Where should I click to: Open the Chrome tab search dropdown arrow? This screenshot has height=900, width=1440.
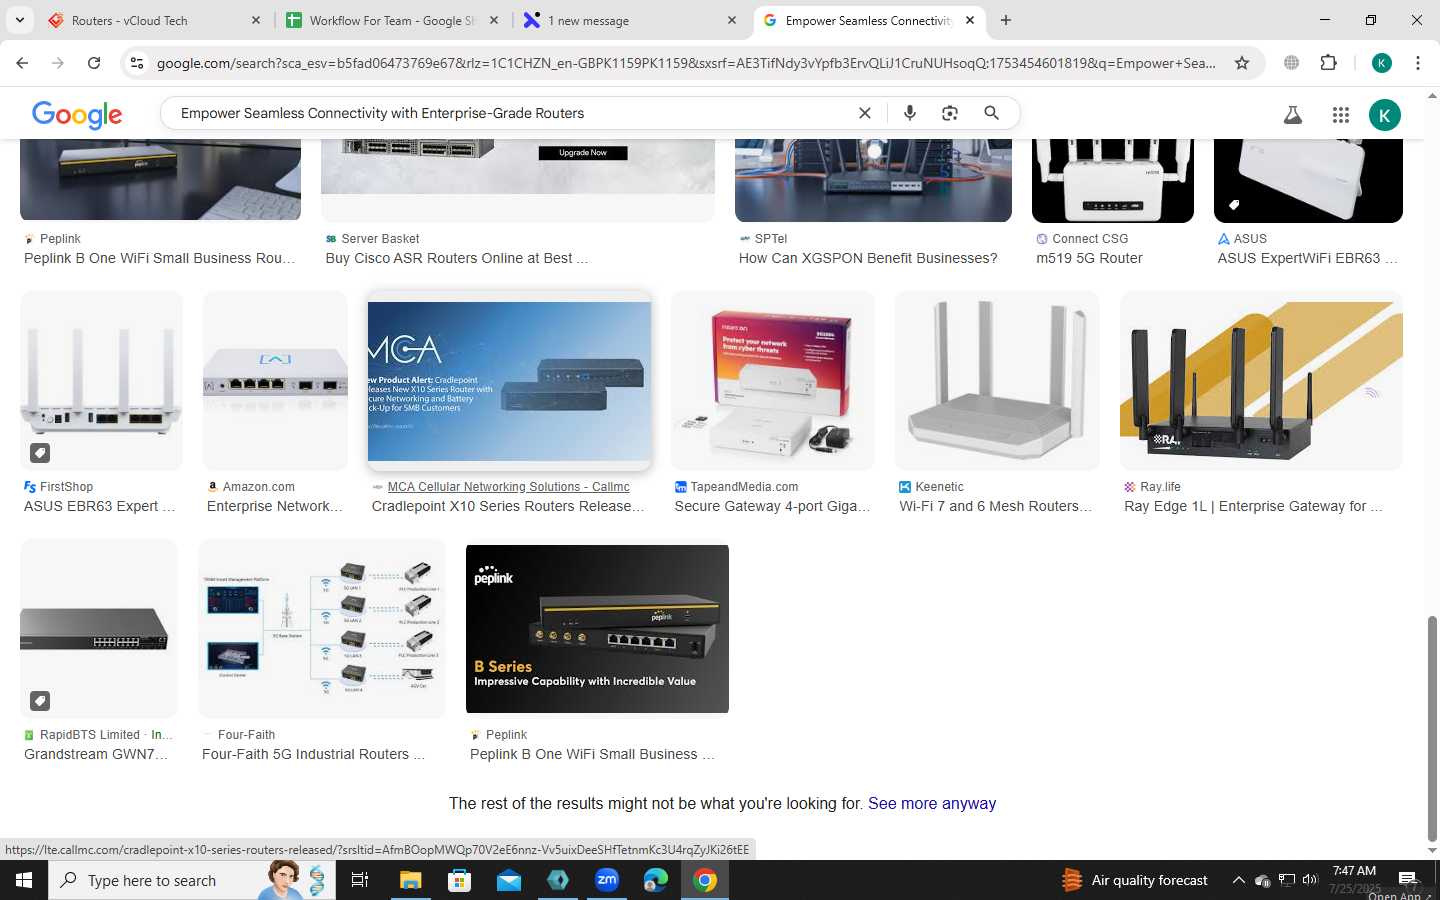coord(20,20)
